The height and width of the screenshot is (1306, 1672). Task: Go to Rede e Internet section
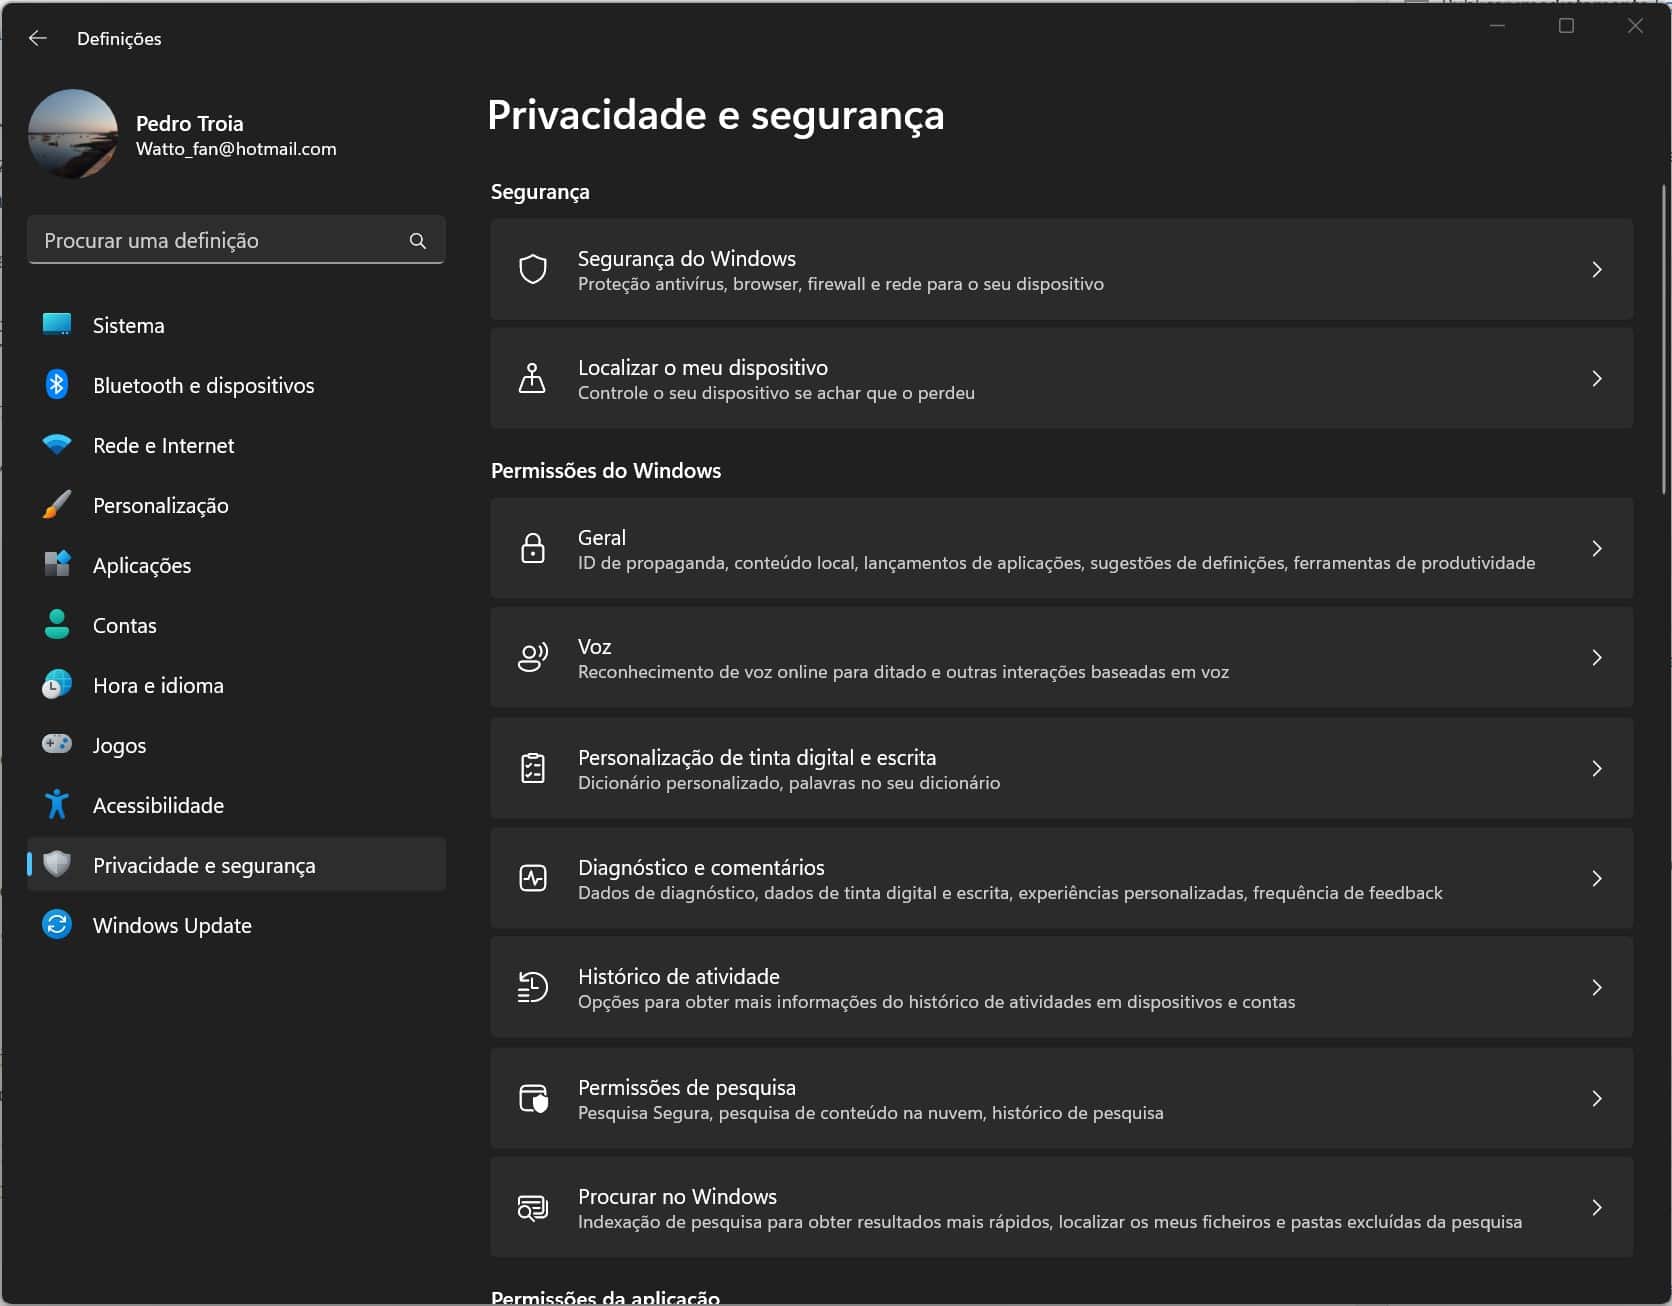(x=163, y=445)
